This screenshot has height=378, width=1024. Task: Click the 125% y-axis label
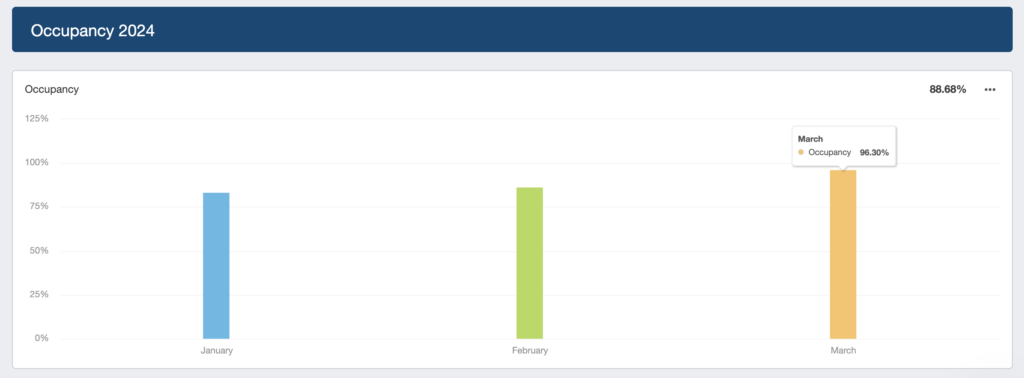(x=36, y=119)
